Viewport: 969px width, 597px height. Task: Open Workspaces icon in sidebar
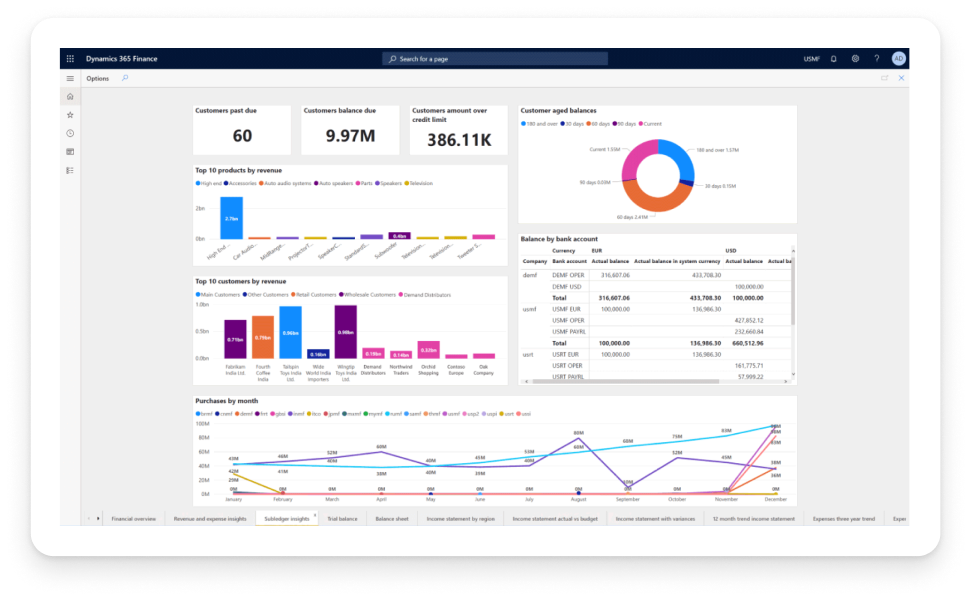[x=70, y=152]
